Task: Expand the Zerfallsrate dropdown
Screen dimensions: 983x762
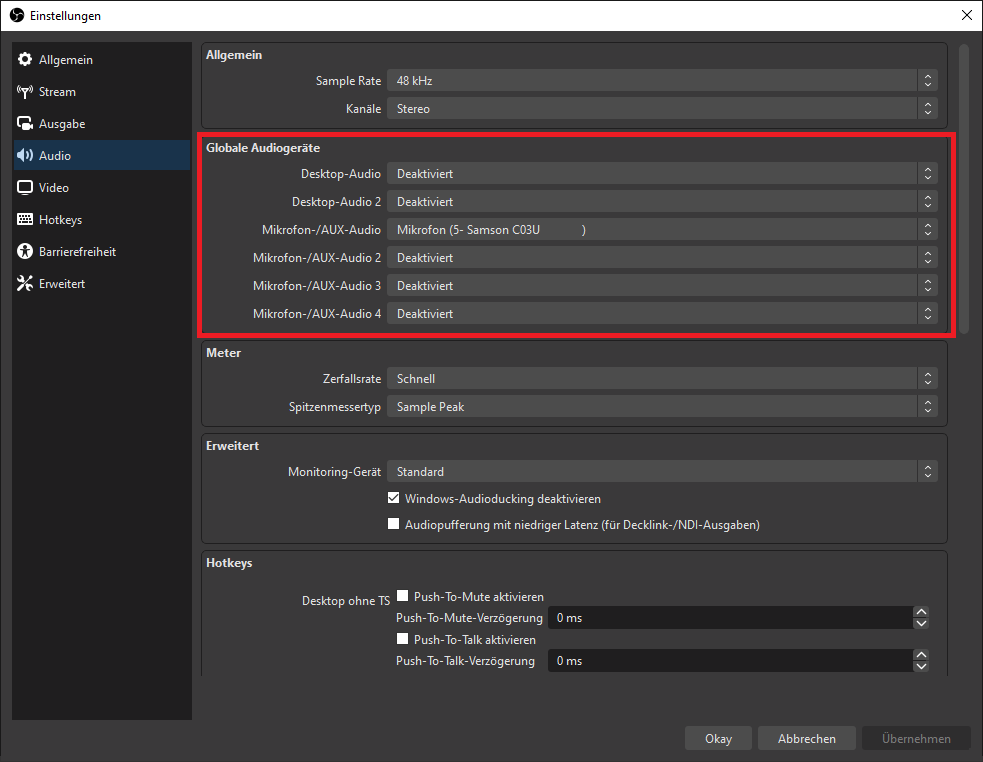Action: point(661,379)
